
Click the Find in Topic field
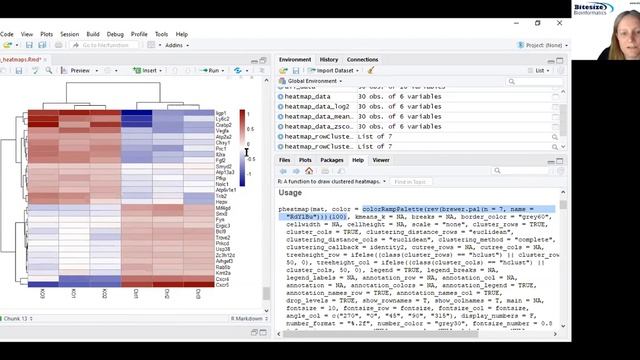click(410, 182)
